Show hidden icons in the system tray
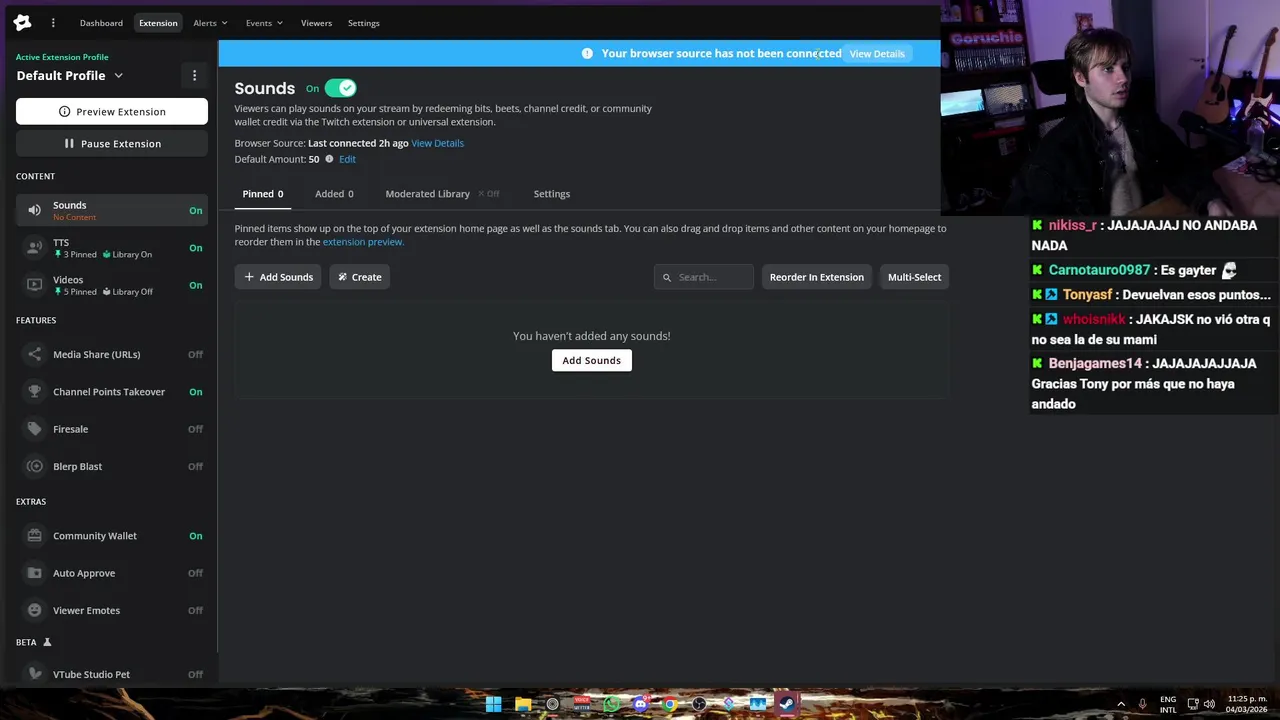This screenshot has width=1280, height=720. pyautogui.click(x=1121, y=704)
